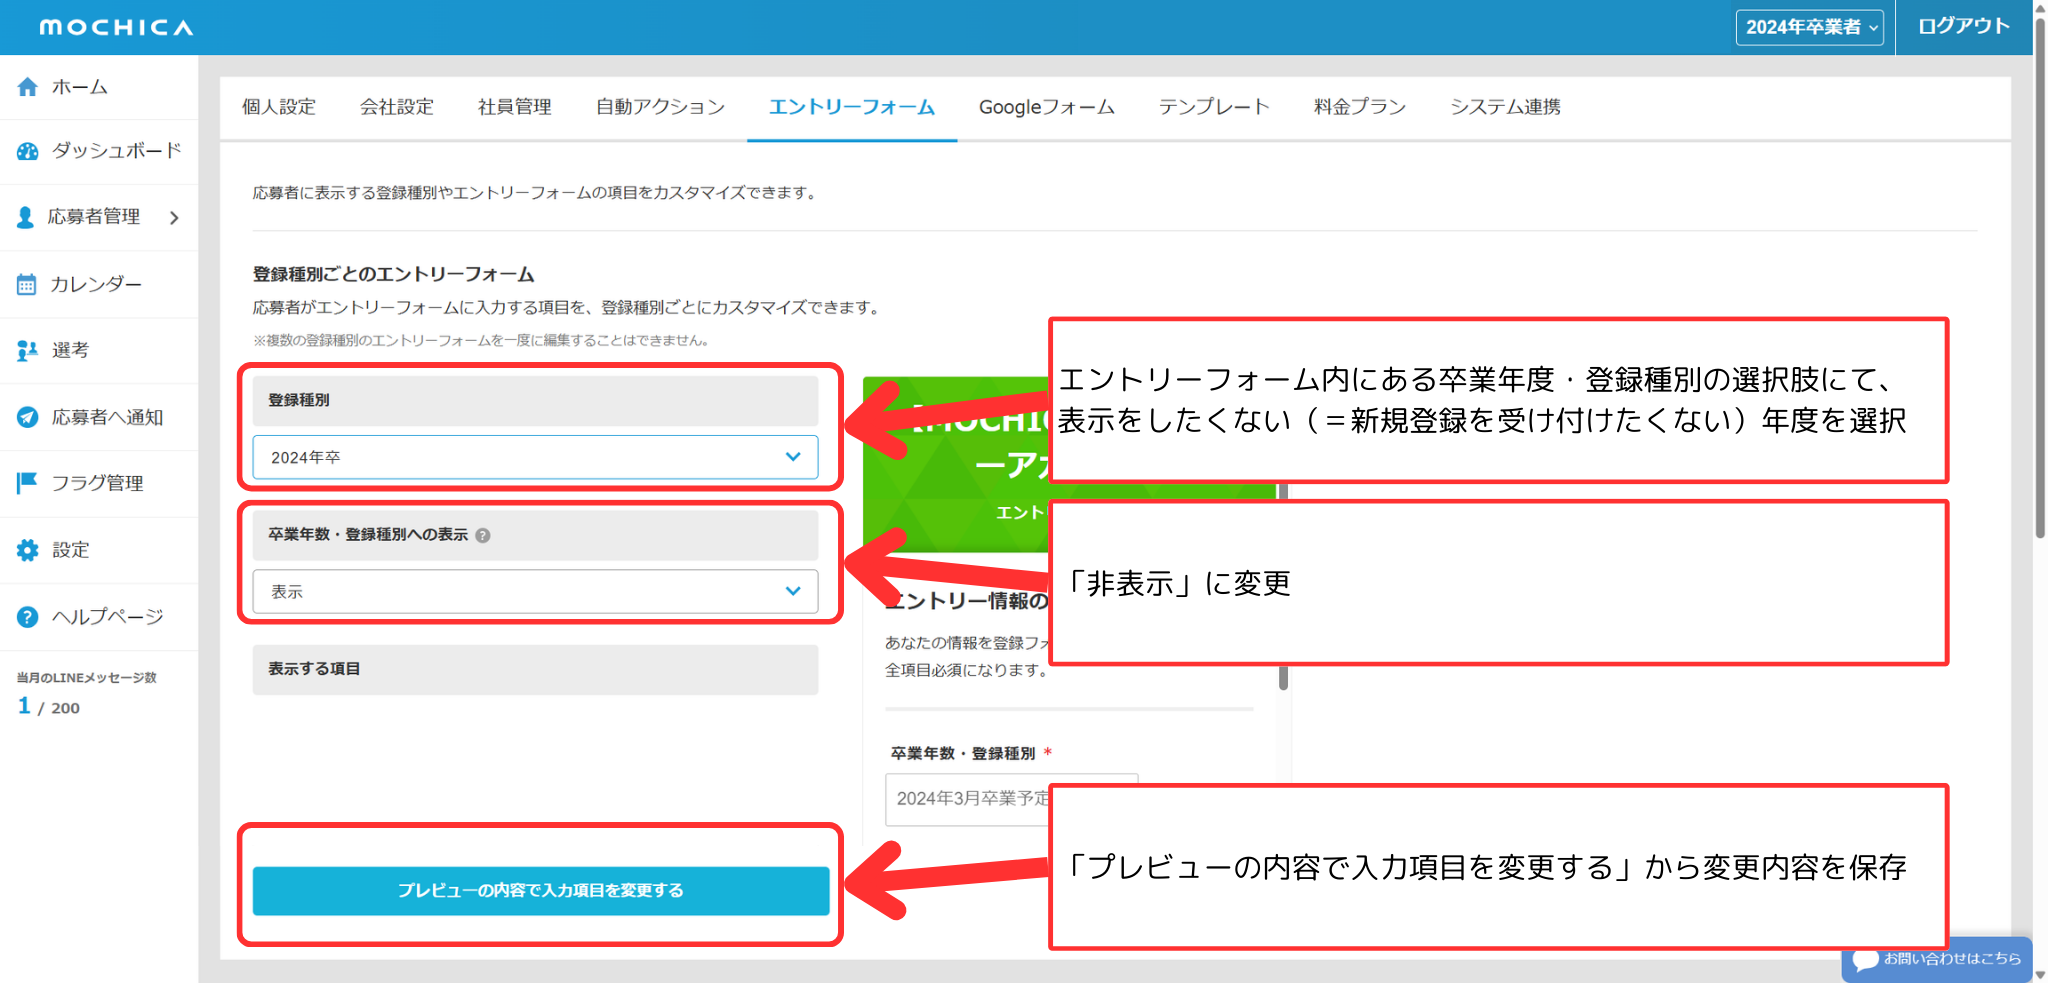Click the お問い合わせはこちら chat button
Image resolution: width=2048 pixels, height=983 pixels.
(x=1937, y=959)
